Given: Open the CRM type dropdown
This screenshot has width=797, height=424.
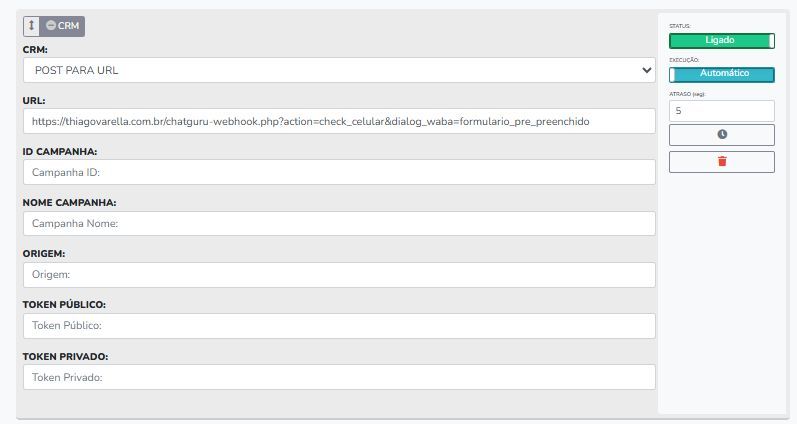Looking at the screenshot, I should click(339, 70).
